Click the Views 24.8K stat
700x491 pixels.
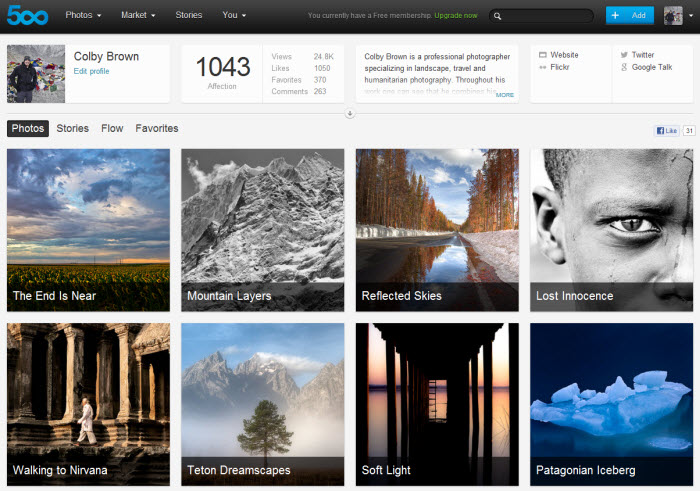tap(302, 57)
